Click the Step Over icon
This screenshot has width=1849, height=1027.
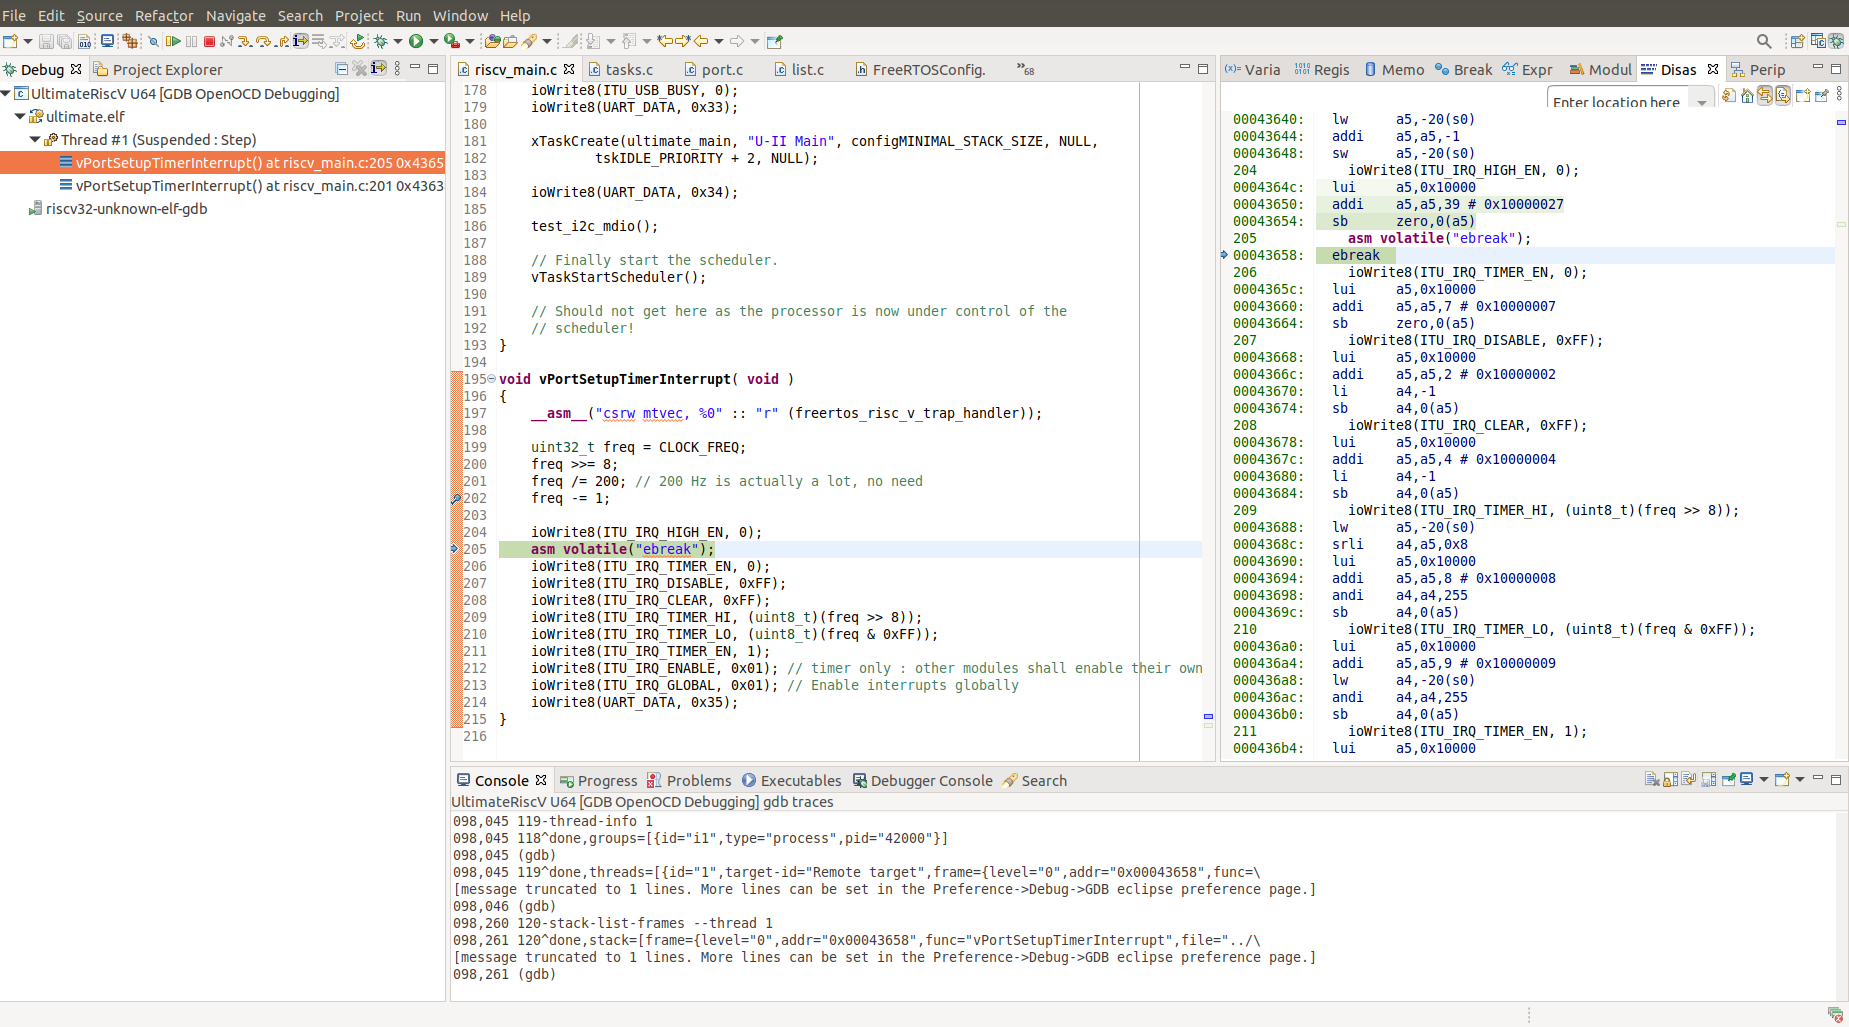tap(263, 41)
